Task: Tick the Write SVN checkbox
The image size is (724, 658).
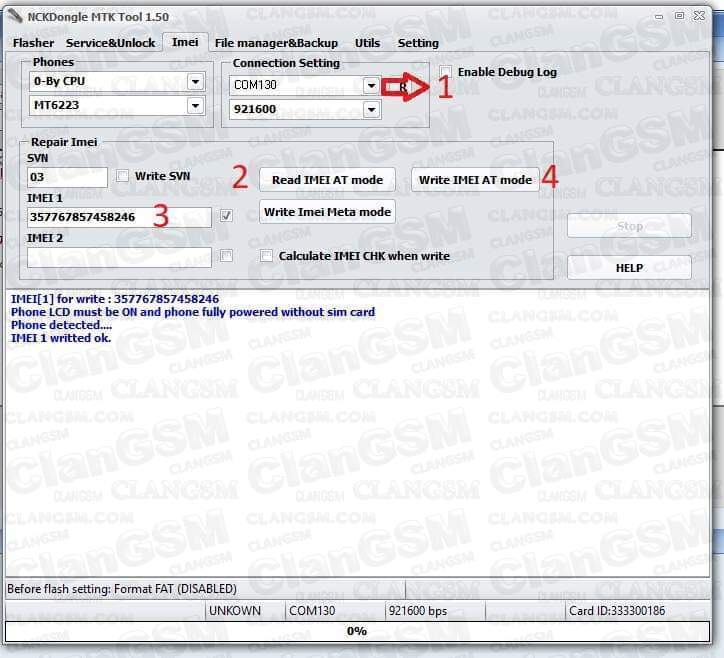Action: pyautogui.click(x=122, y=175)
